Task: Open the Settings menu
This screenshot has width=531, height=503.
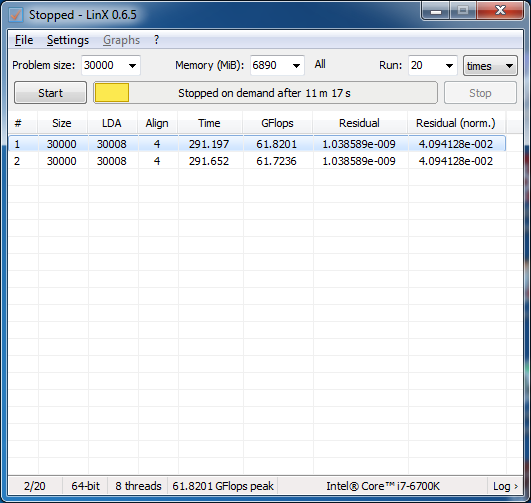Action: 68,40
